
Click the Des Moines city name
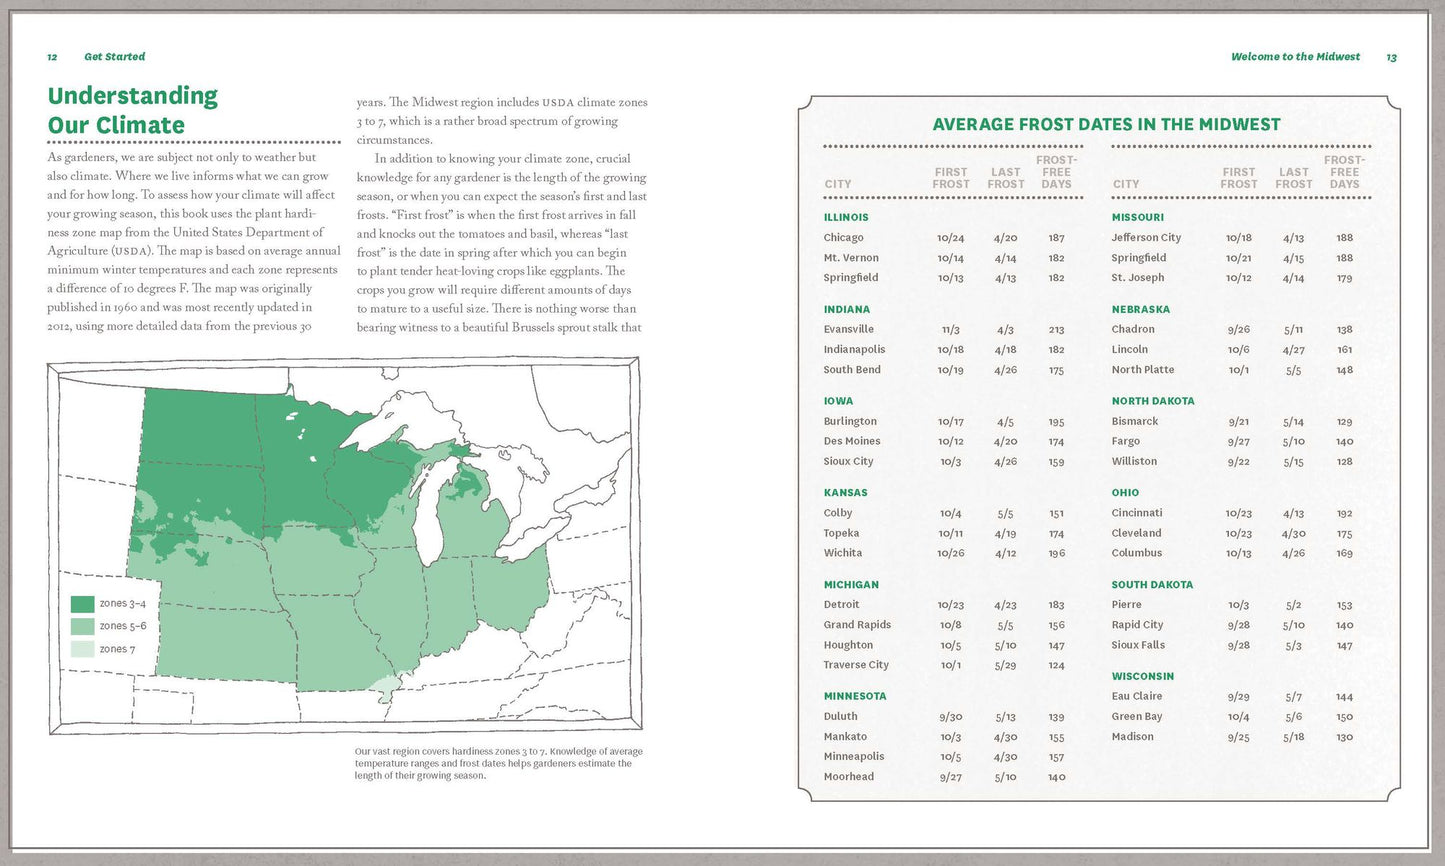(852, 441)
